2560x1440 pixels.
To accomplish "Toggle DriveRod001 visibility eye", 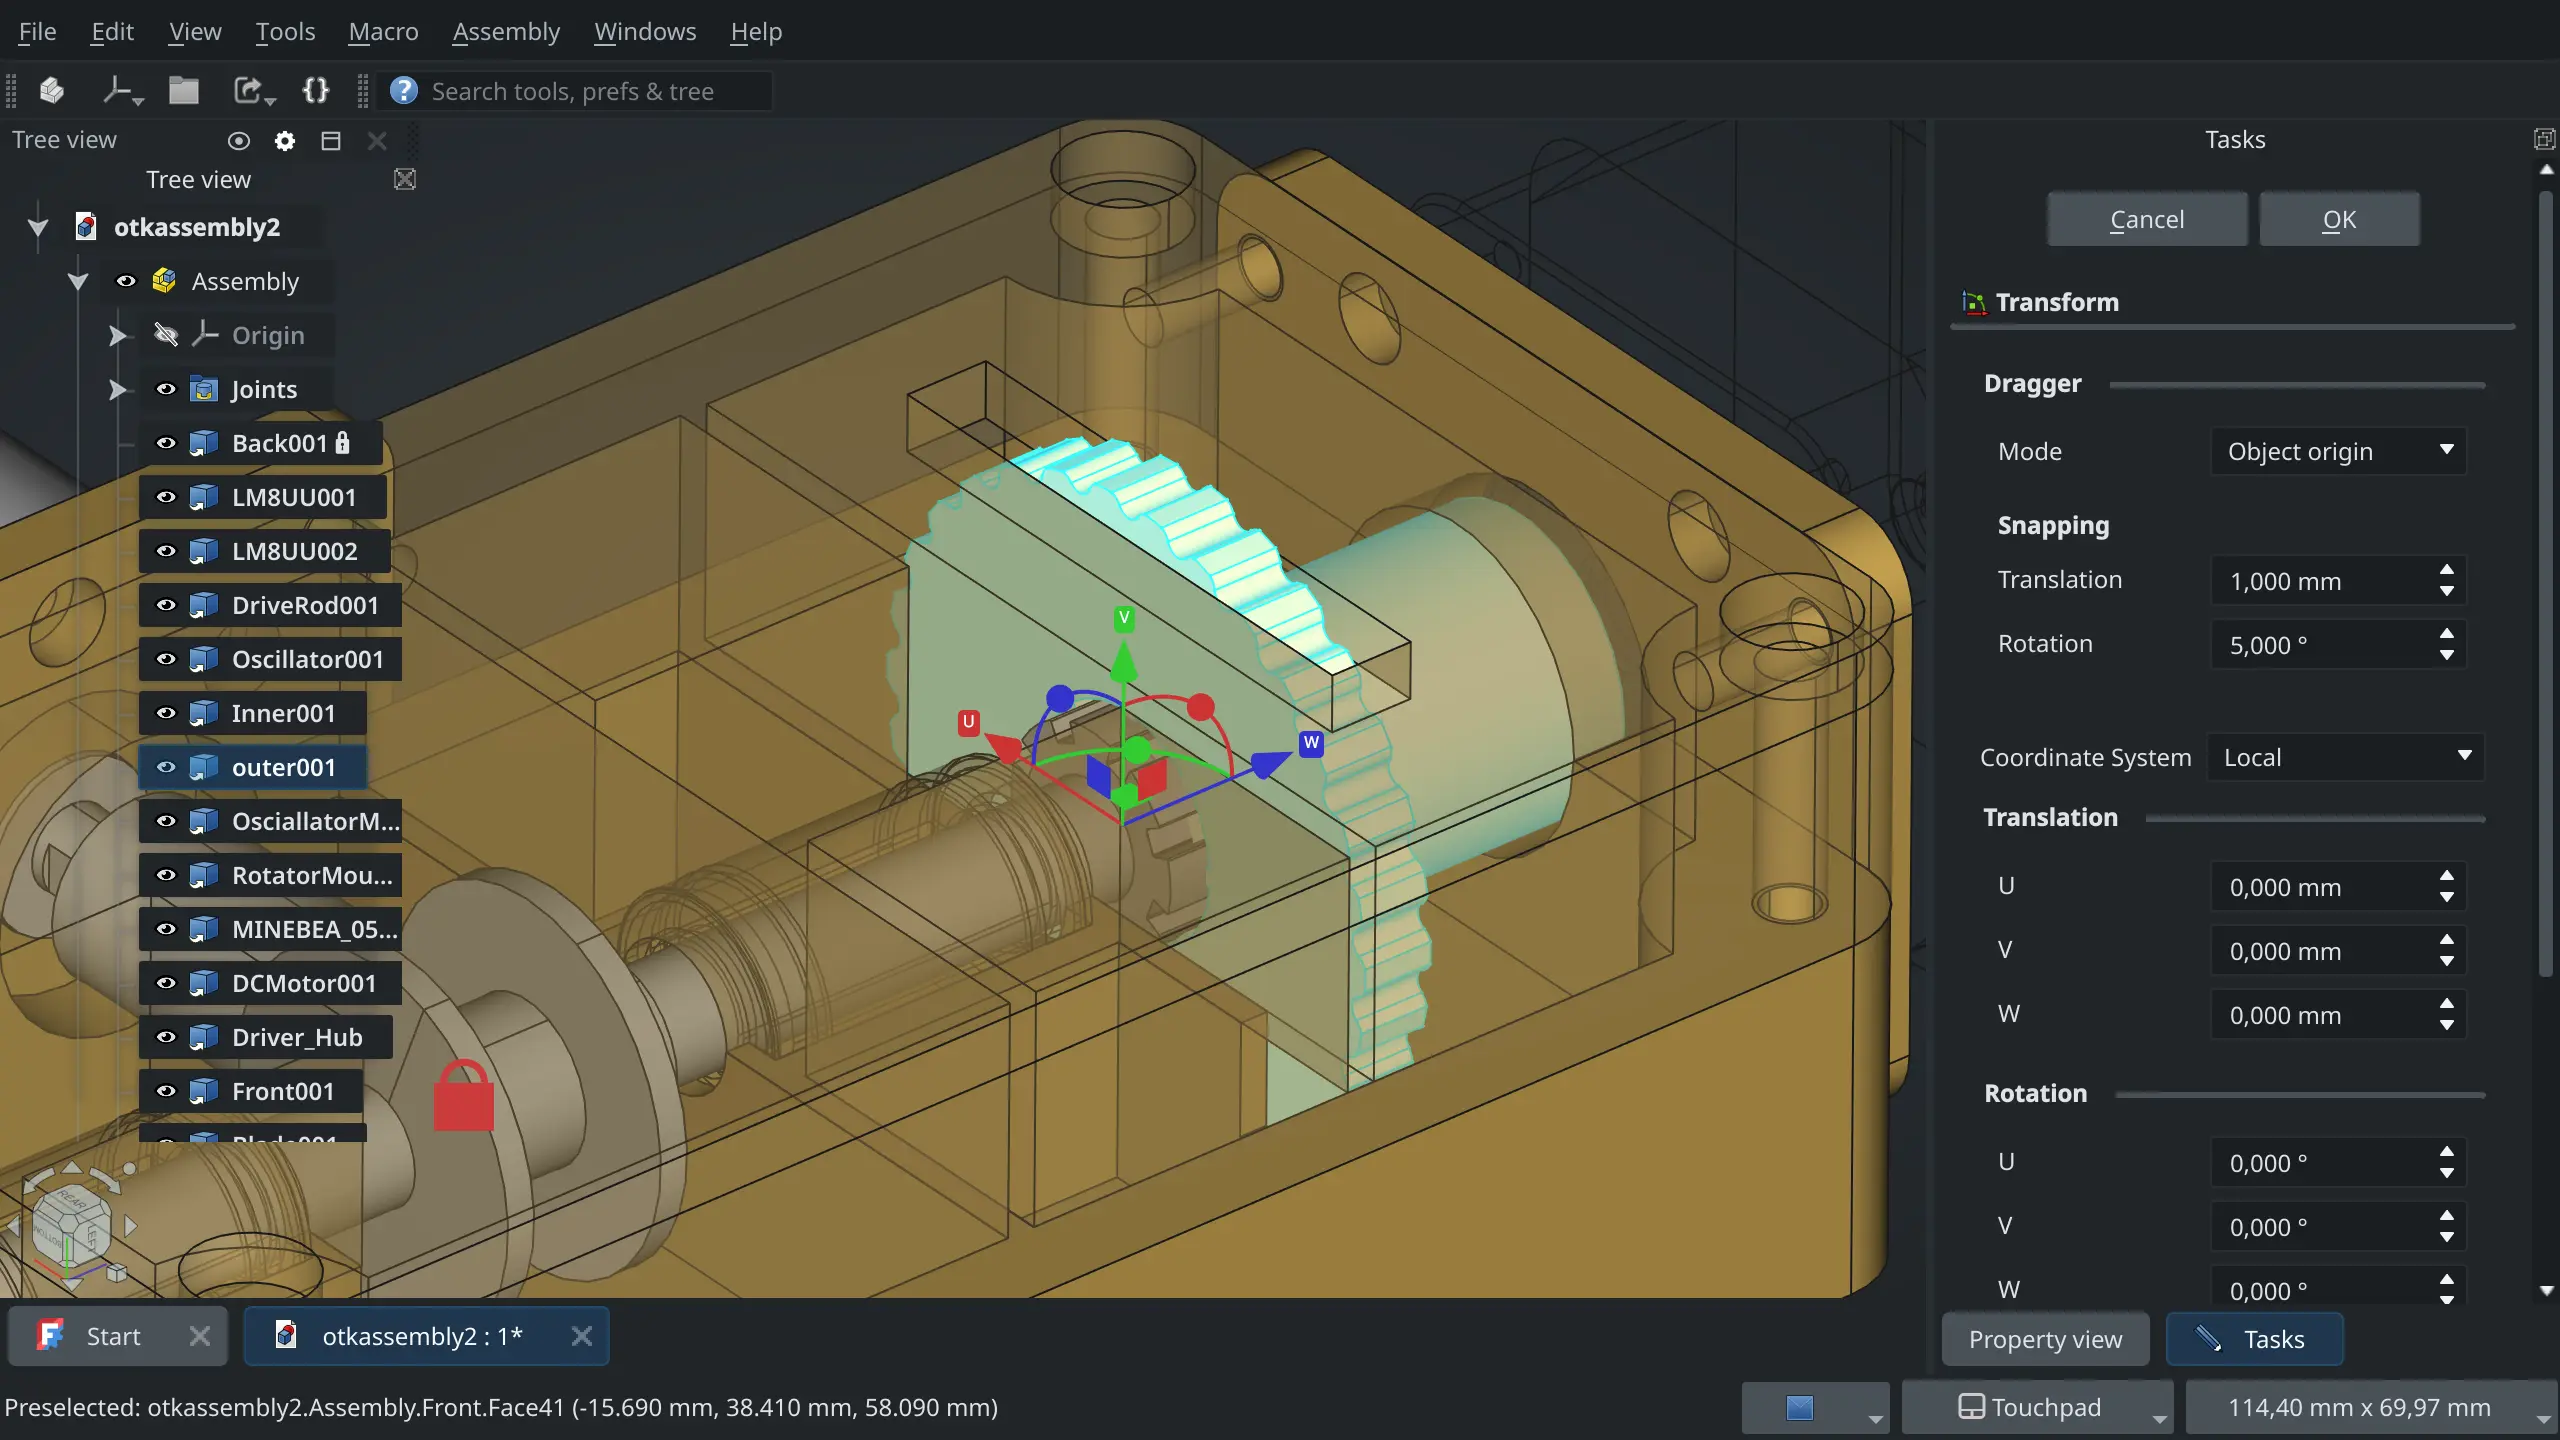I will coord(166,605).
